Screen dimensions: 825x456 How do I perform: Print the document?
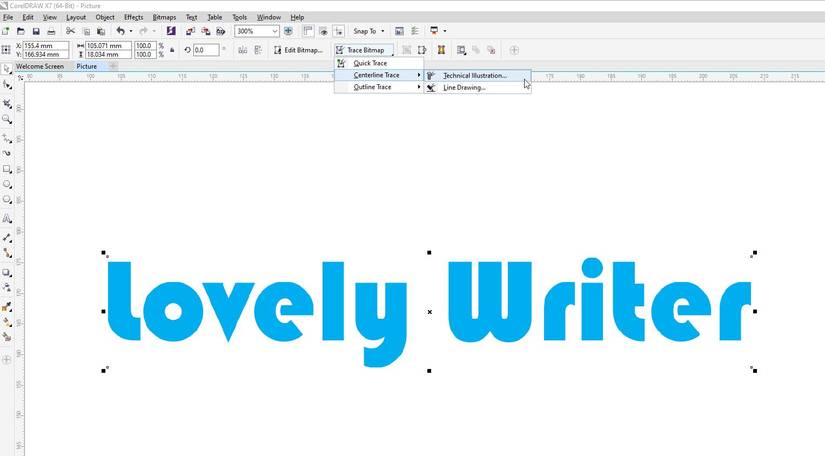point(51,31)
